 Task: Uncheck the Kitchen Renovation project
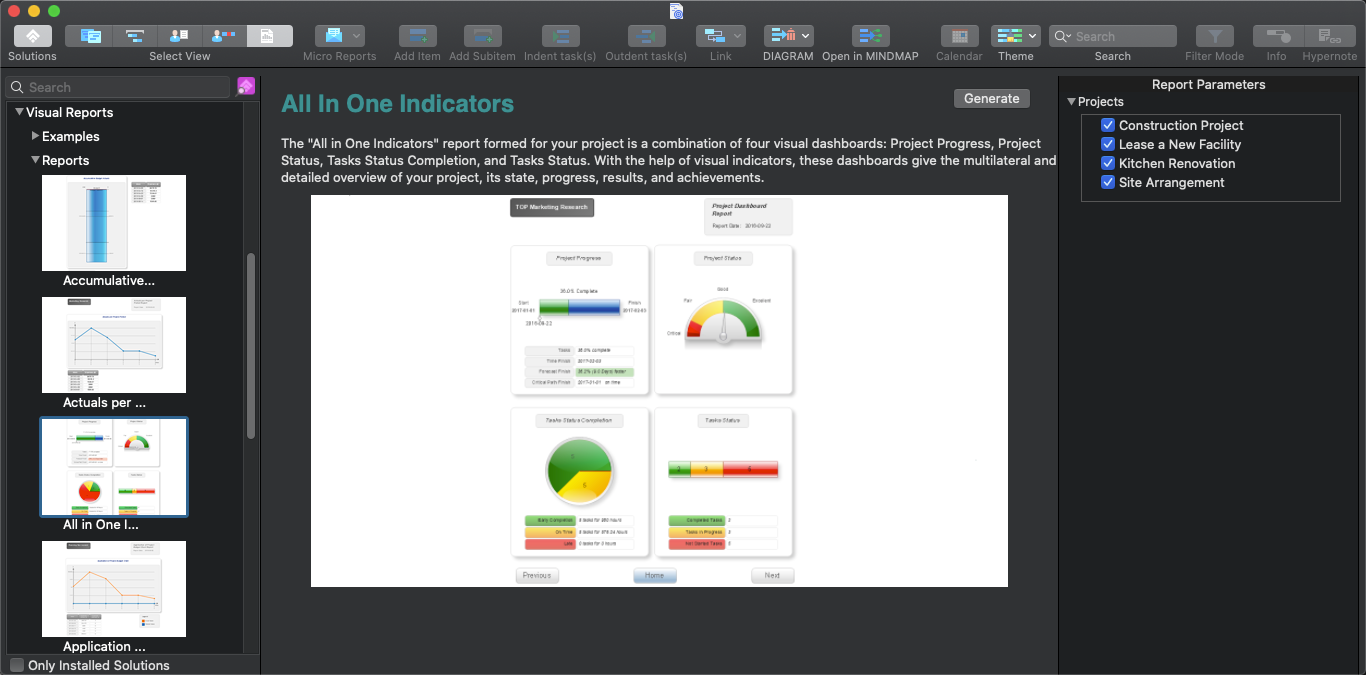1108,163
